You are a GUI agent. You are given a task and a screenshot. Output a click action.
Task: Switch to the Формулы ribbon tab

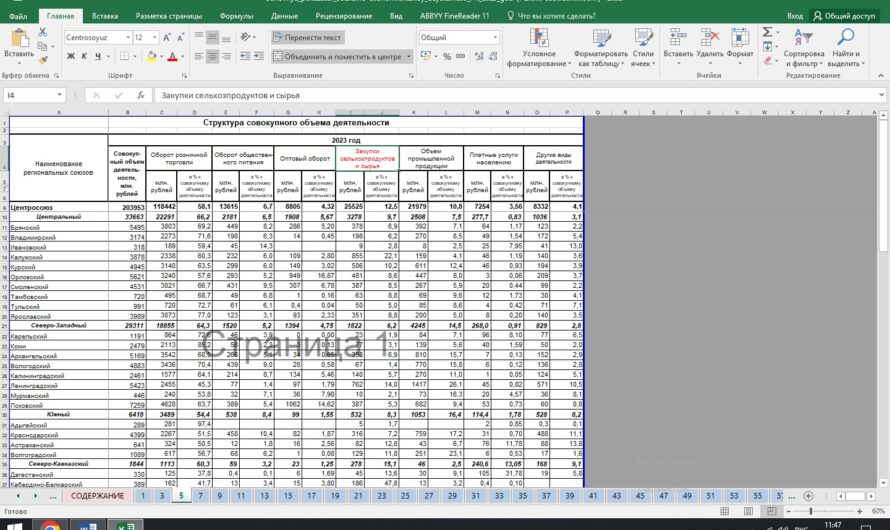(x=236, y=16)
